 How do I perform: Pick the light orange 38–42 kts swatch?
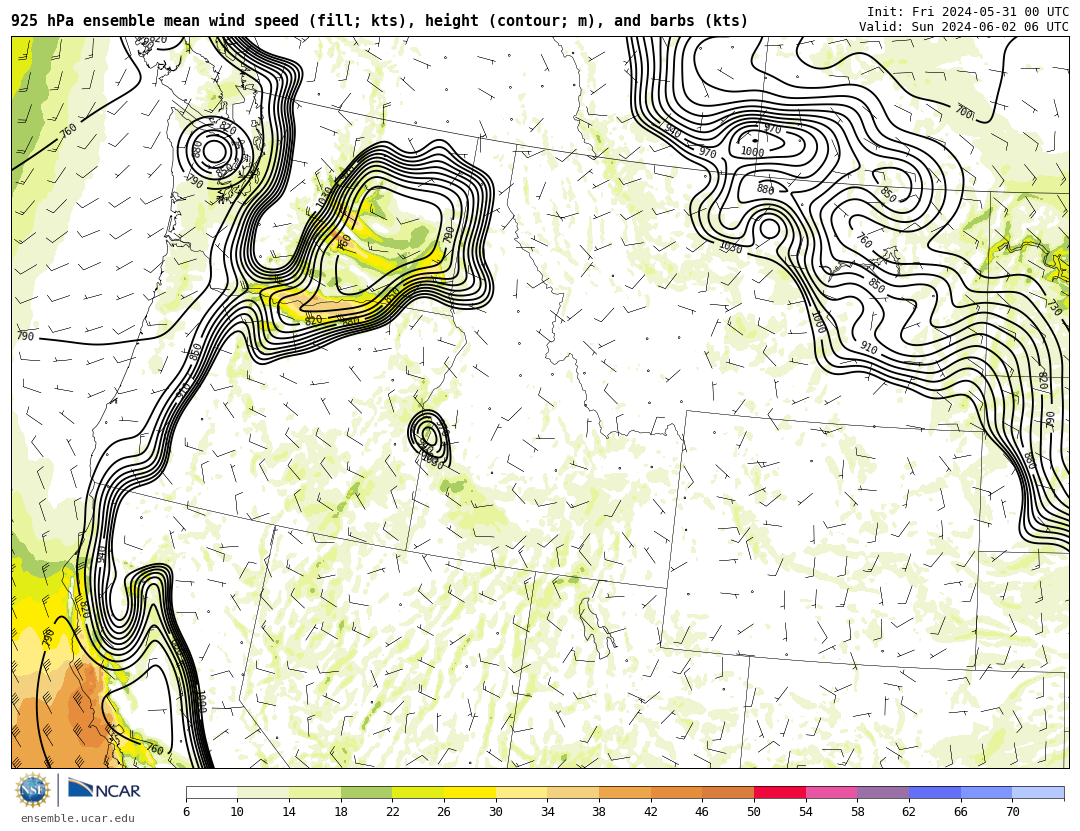point(625,792)
